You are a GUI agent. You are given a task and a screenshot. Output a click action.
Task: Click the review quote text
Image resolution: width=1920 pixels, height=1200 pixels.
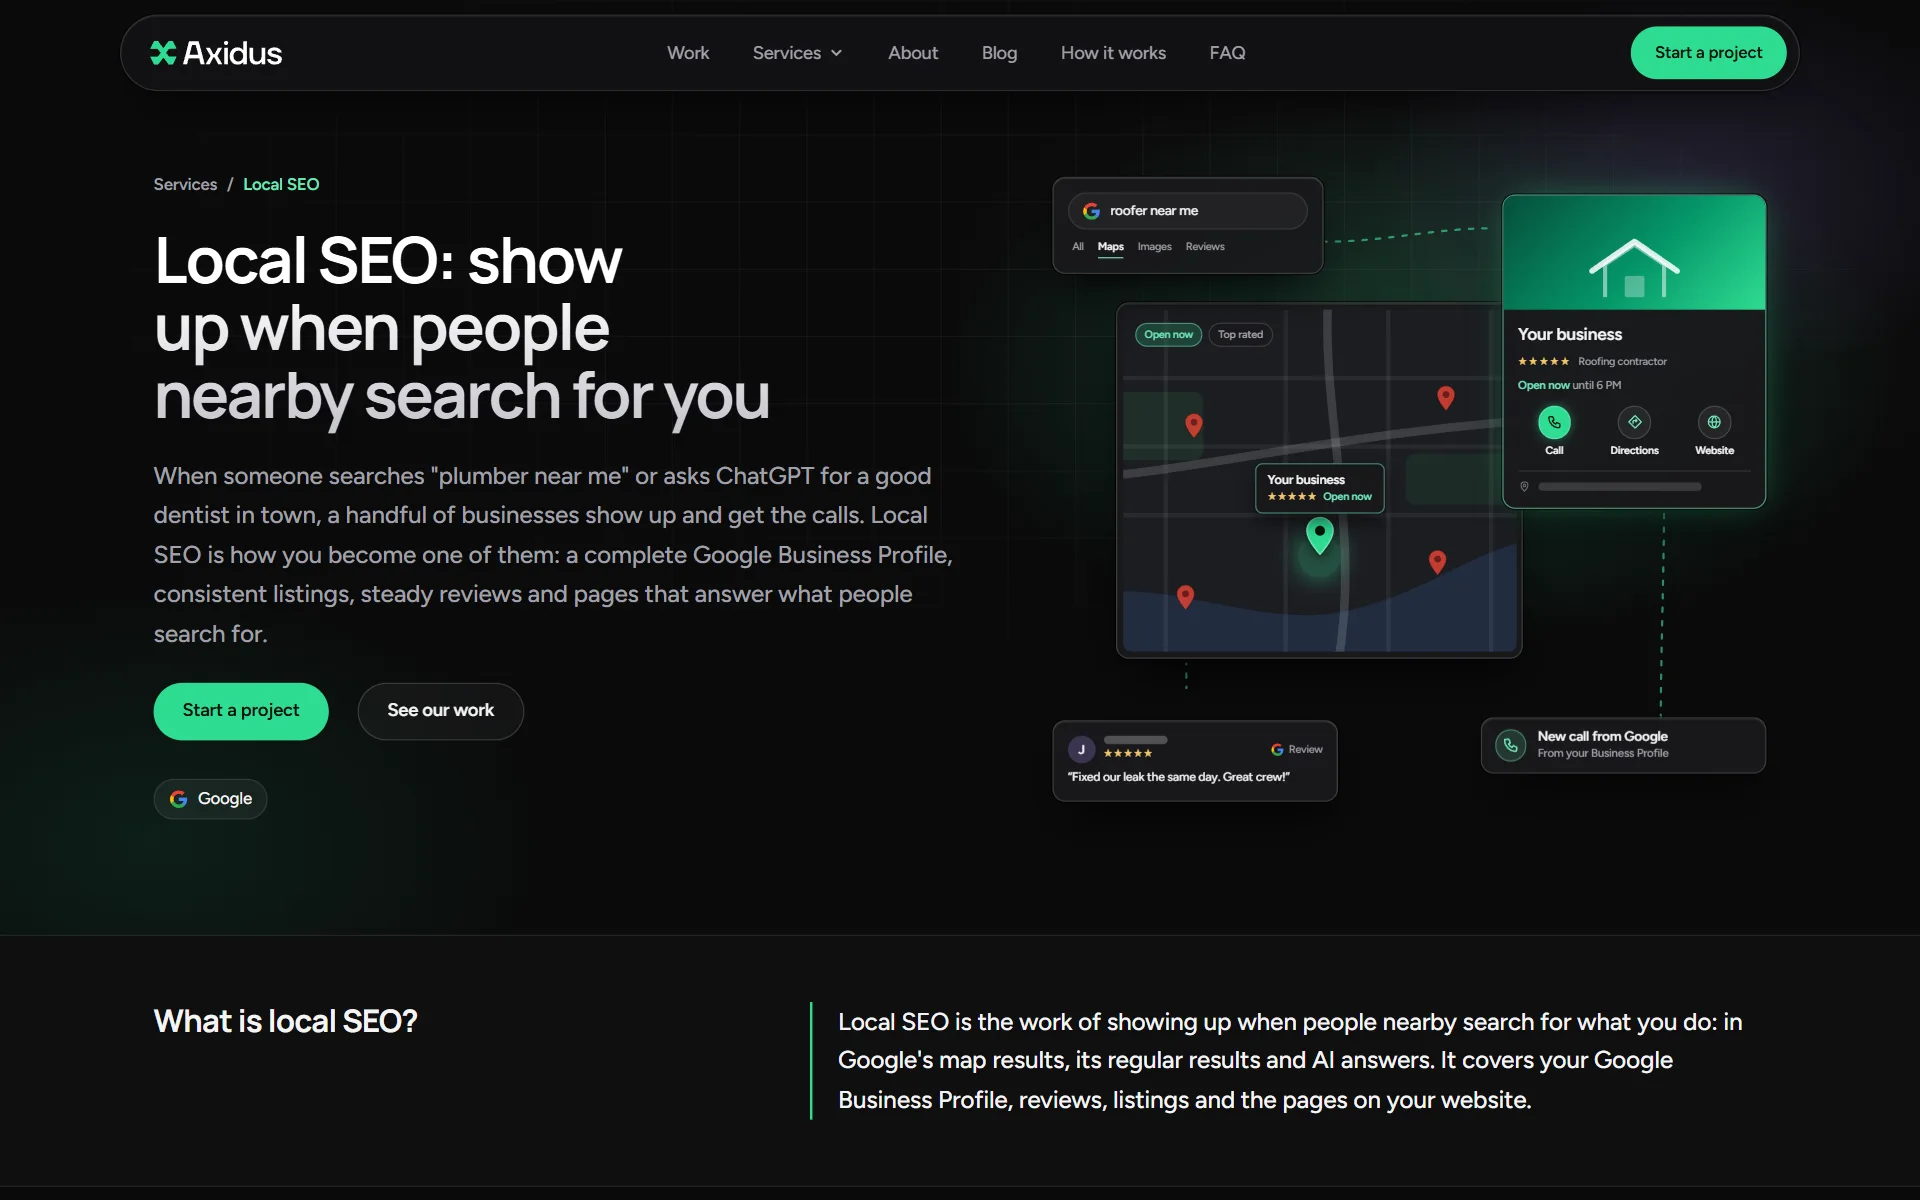1178,777
